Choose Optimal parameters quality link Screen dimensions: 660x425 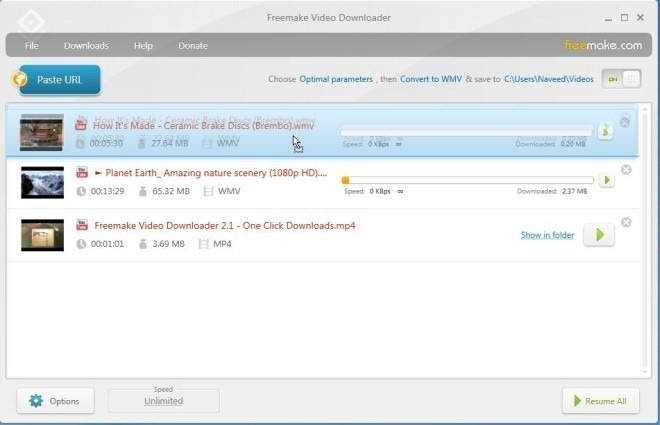point(336,79)
